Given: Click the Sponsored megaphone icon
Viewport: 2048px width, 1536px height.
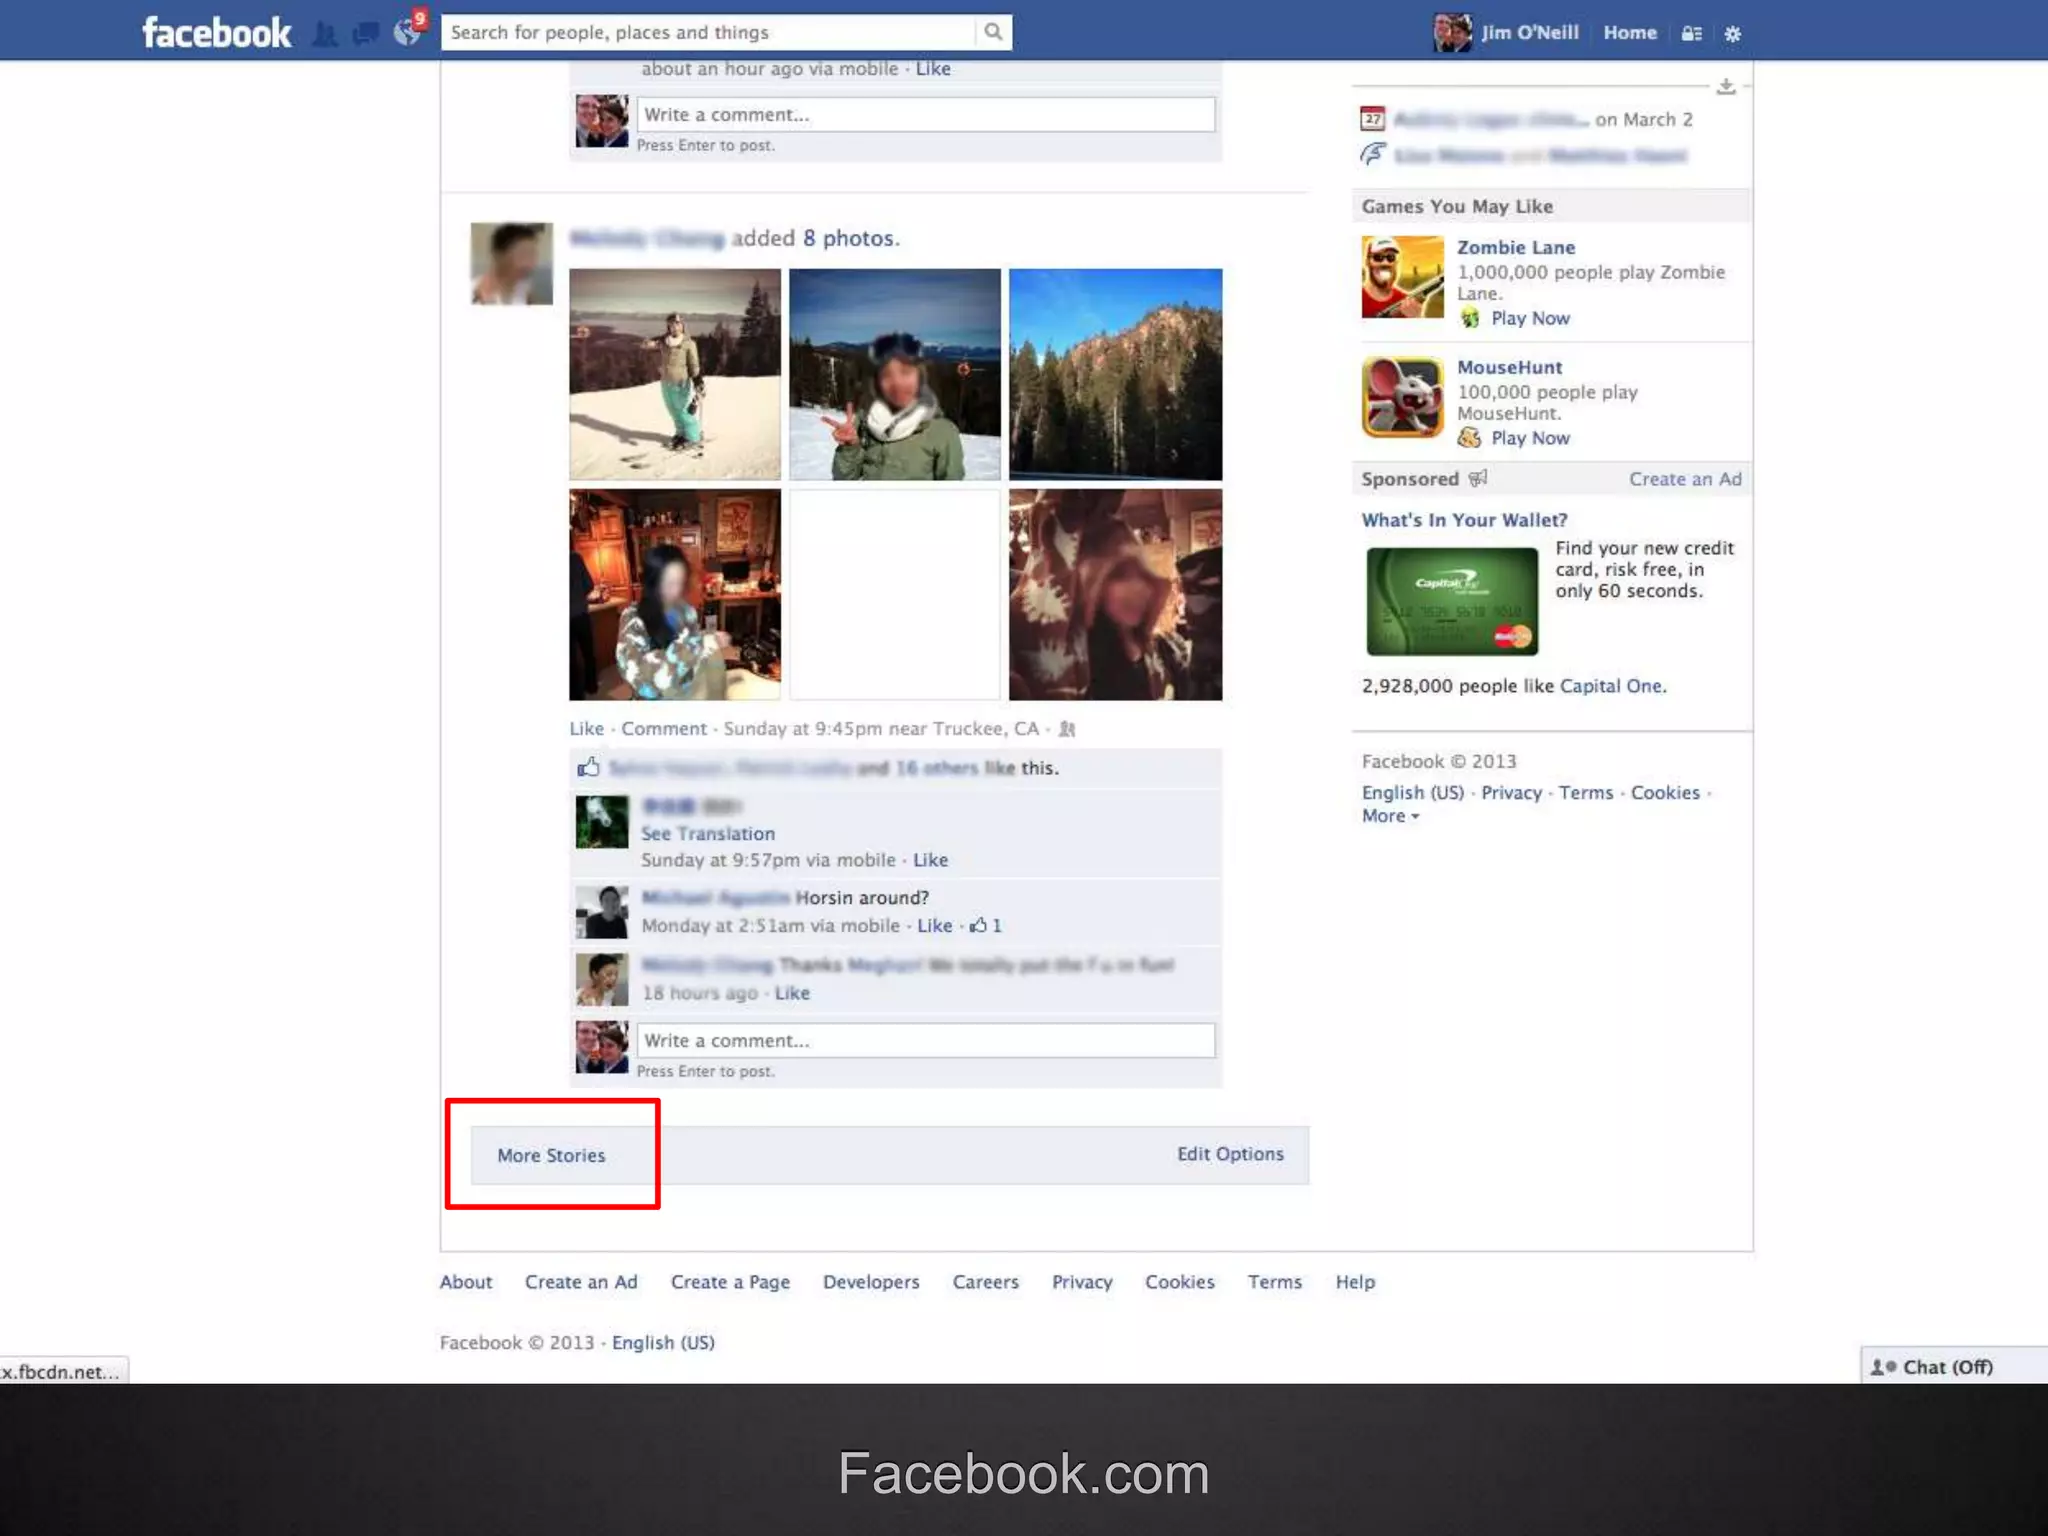Looking at the screenshot, I should pyautogui.click(x=1478, y=478).
